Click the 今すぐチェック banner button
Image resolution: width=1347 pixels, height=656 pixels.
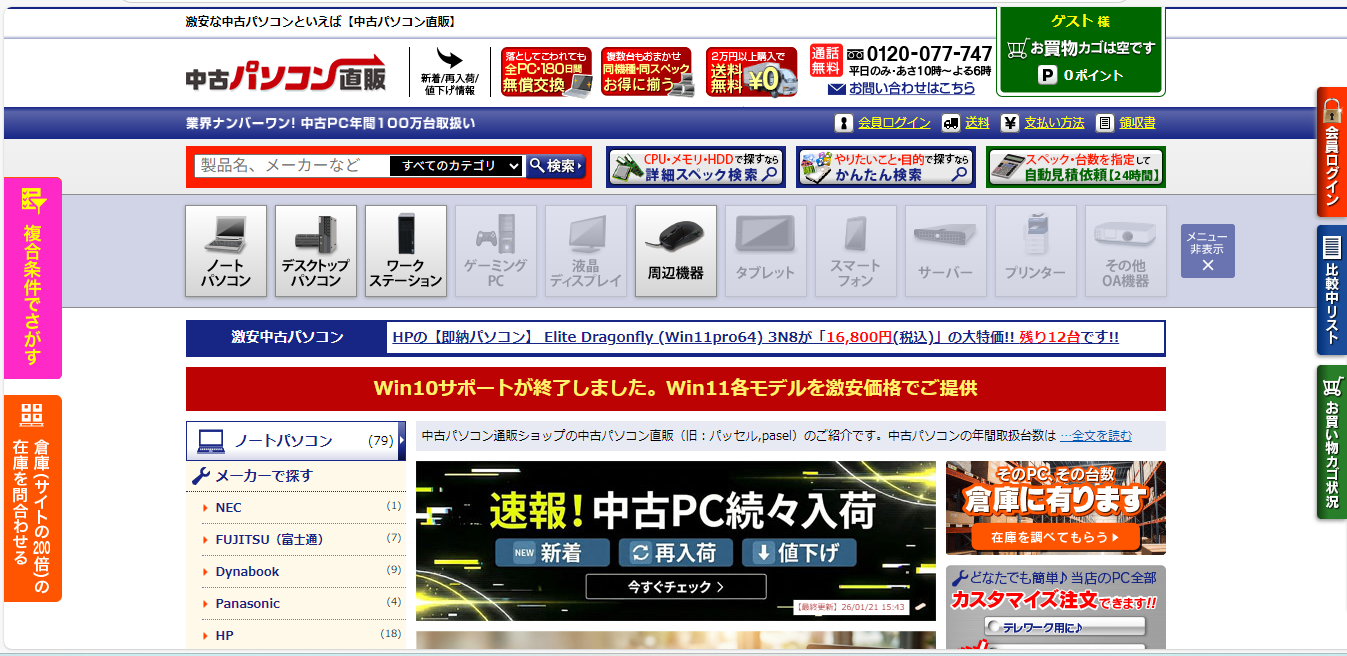[676, 587]
